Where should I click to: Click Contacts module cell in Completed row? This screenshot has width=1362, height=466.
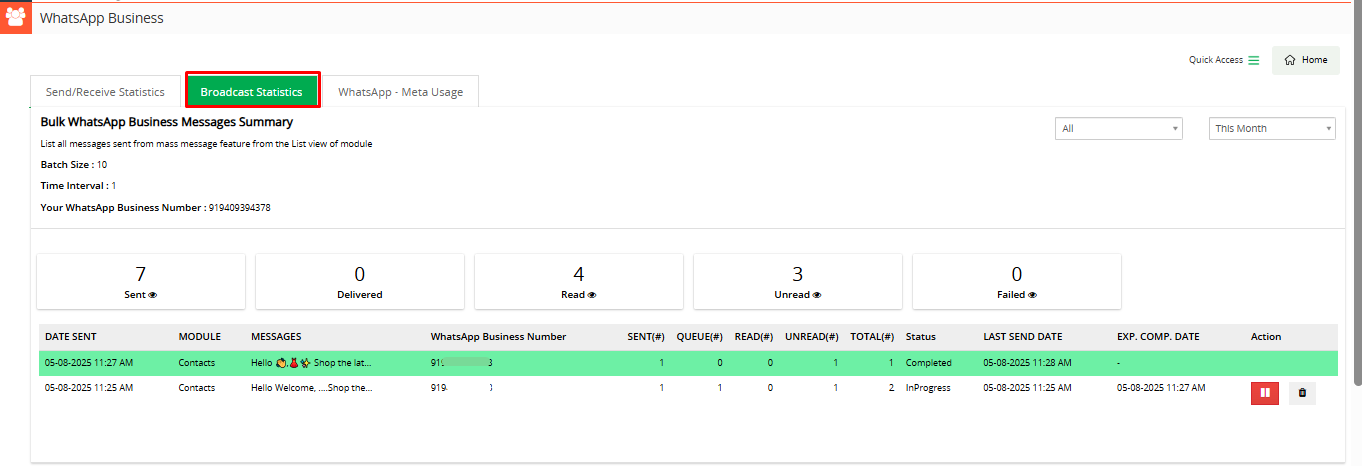[197, 363]
